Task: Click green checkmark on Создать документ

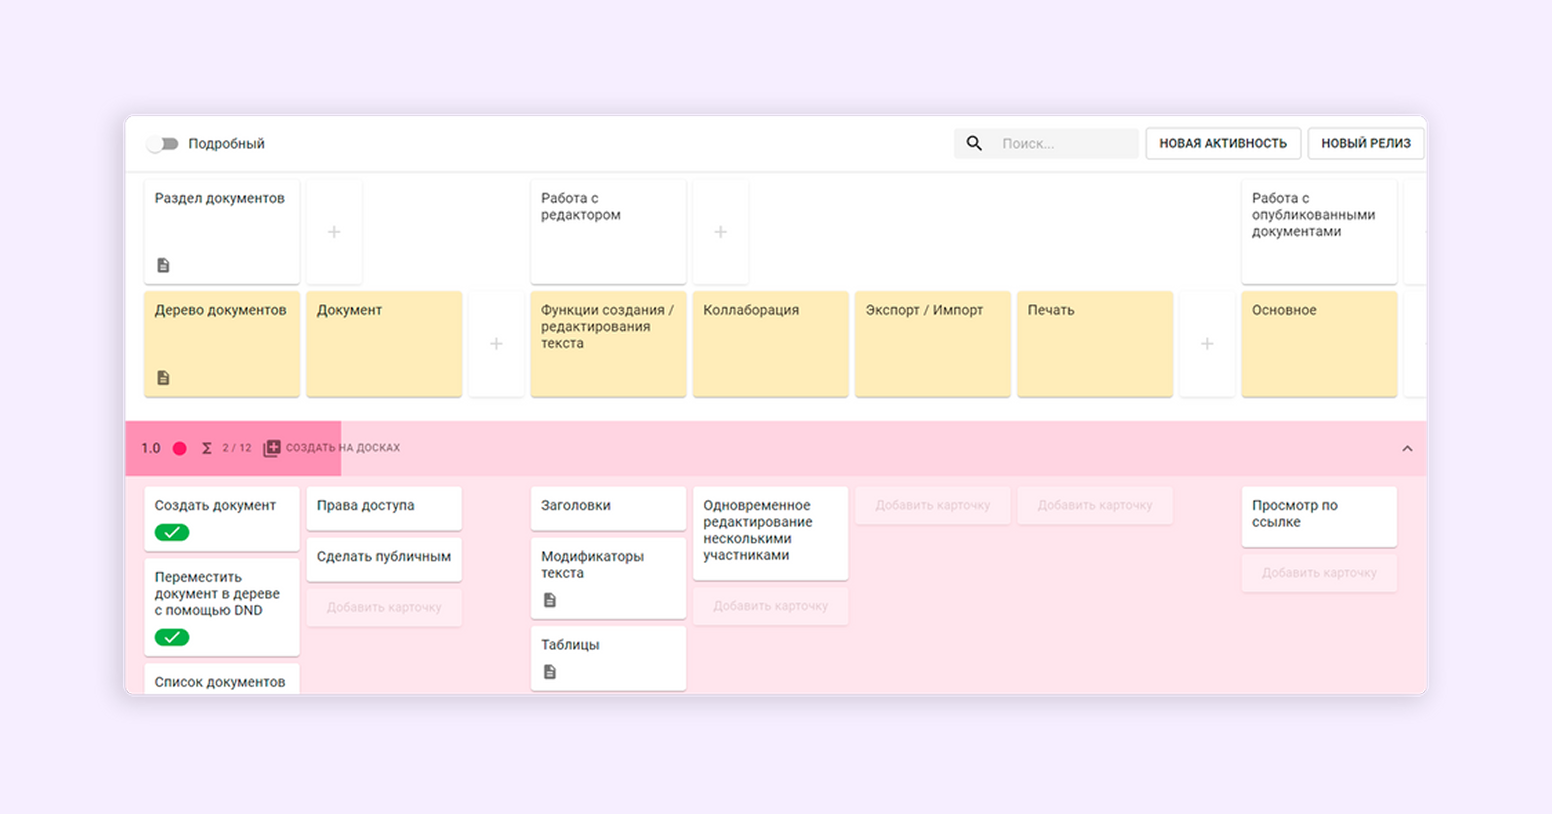Action: [x=172, y=532]
